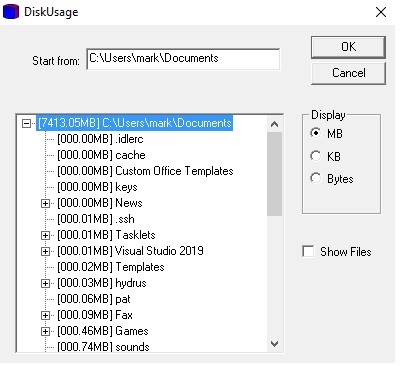The image size is (400, 366).
Task: Click the tree's vertical scrollbar thumb
Action: point(274,174)
